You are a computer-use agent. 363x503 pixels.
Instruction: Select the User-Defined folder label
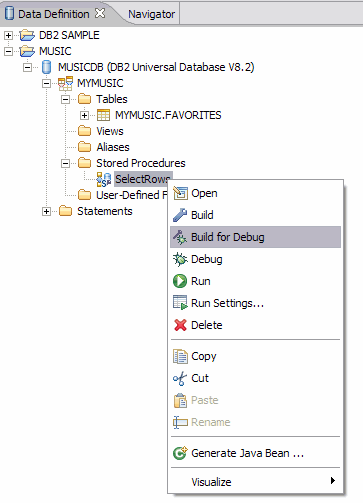click(131, 195)
